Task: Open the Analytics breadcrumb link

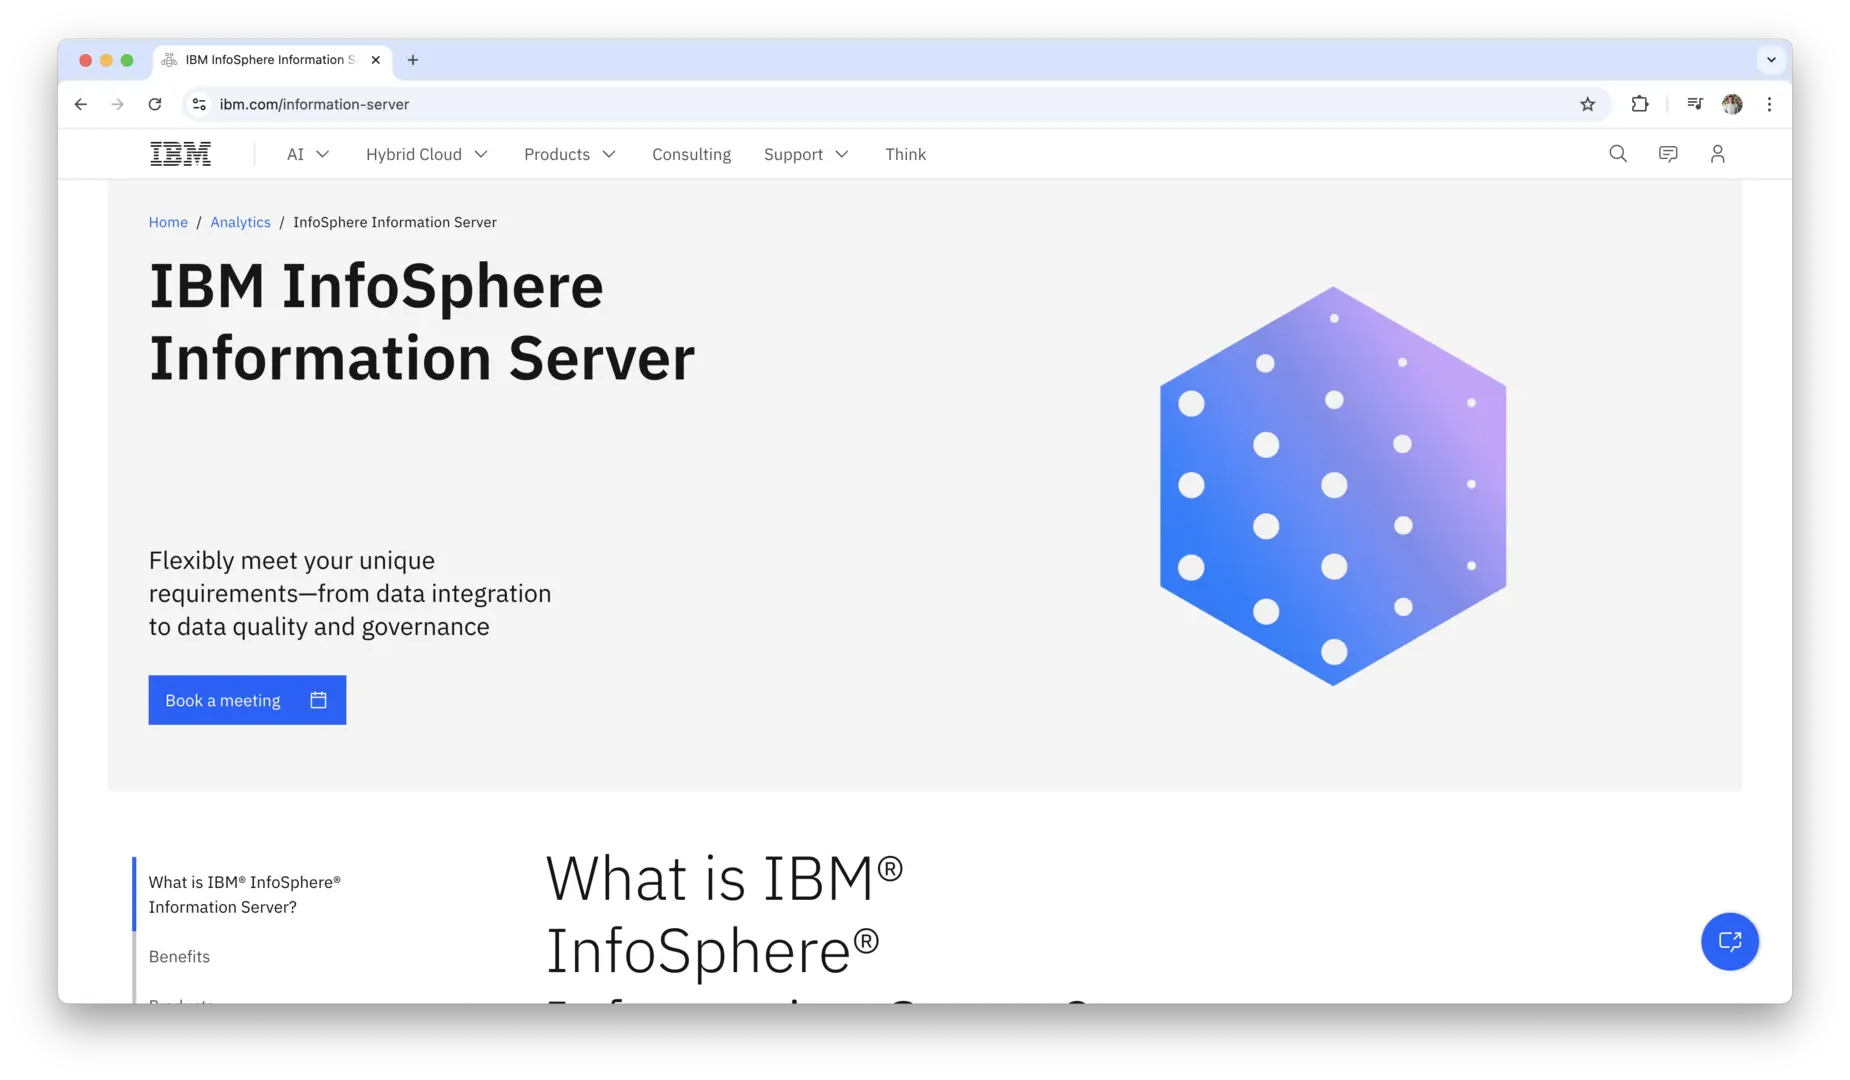Action: [x=240, y=222]
